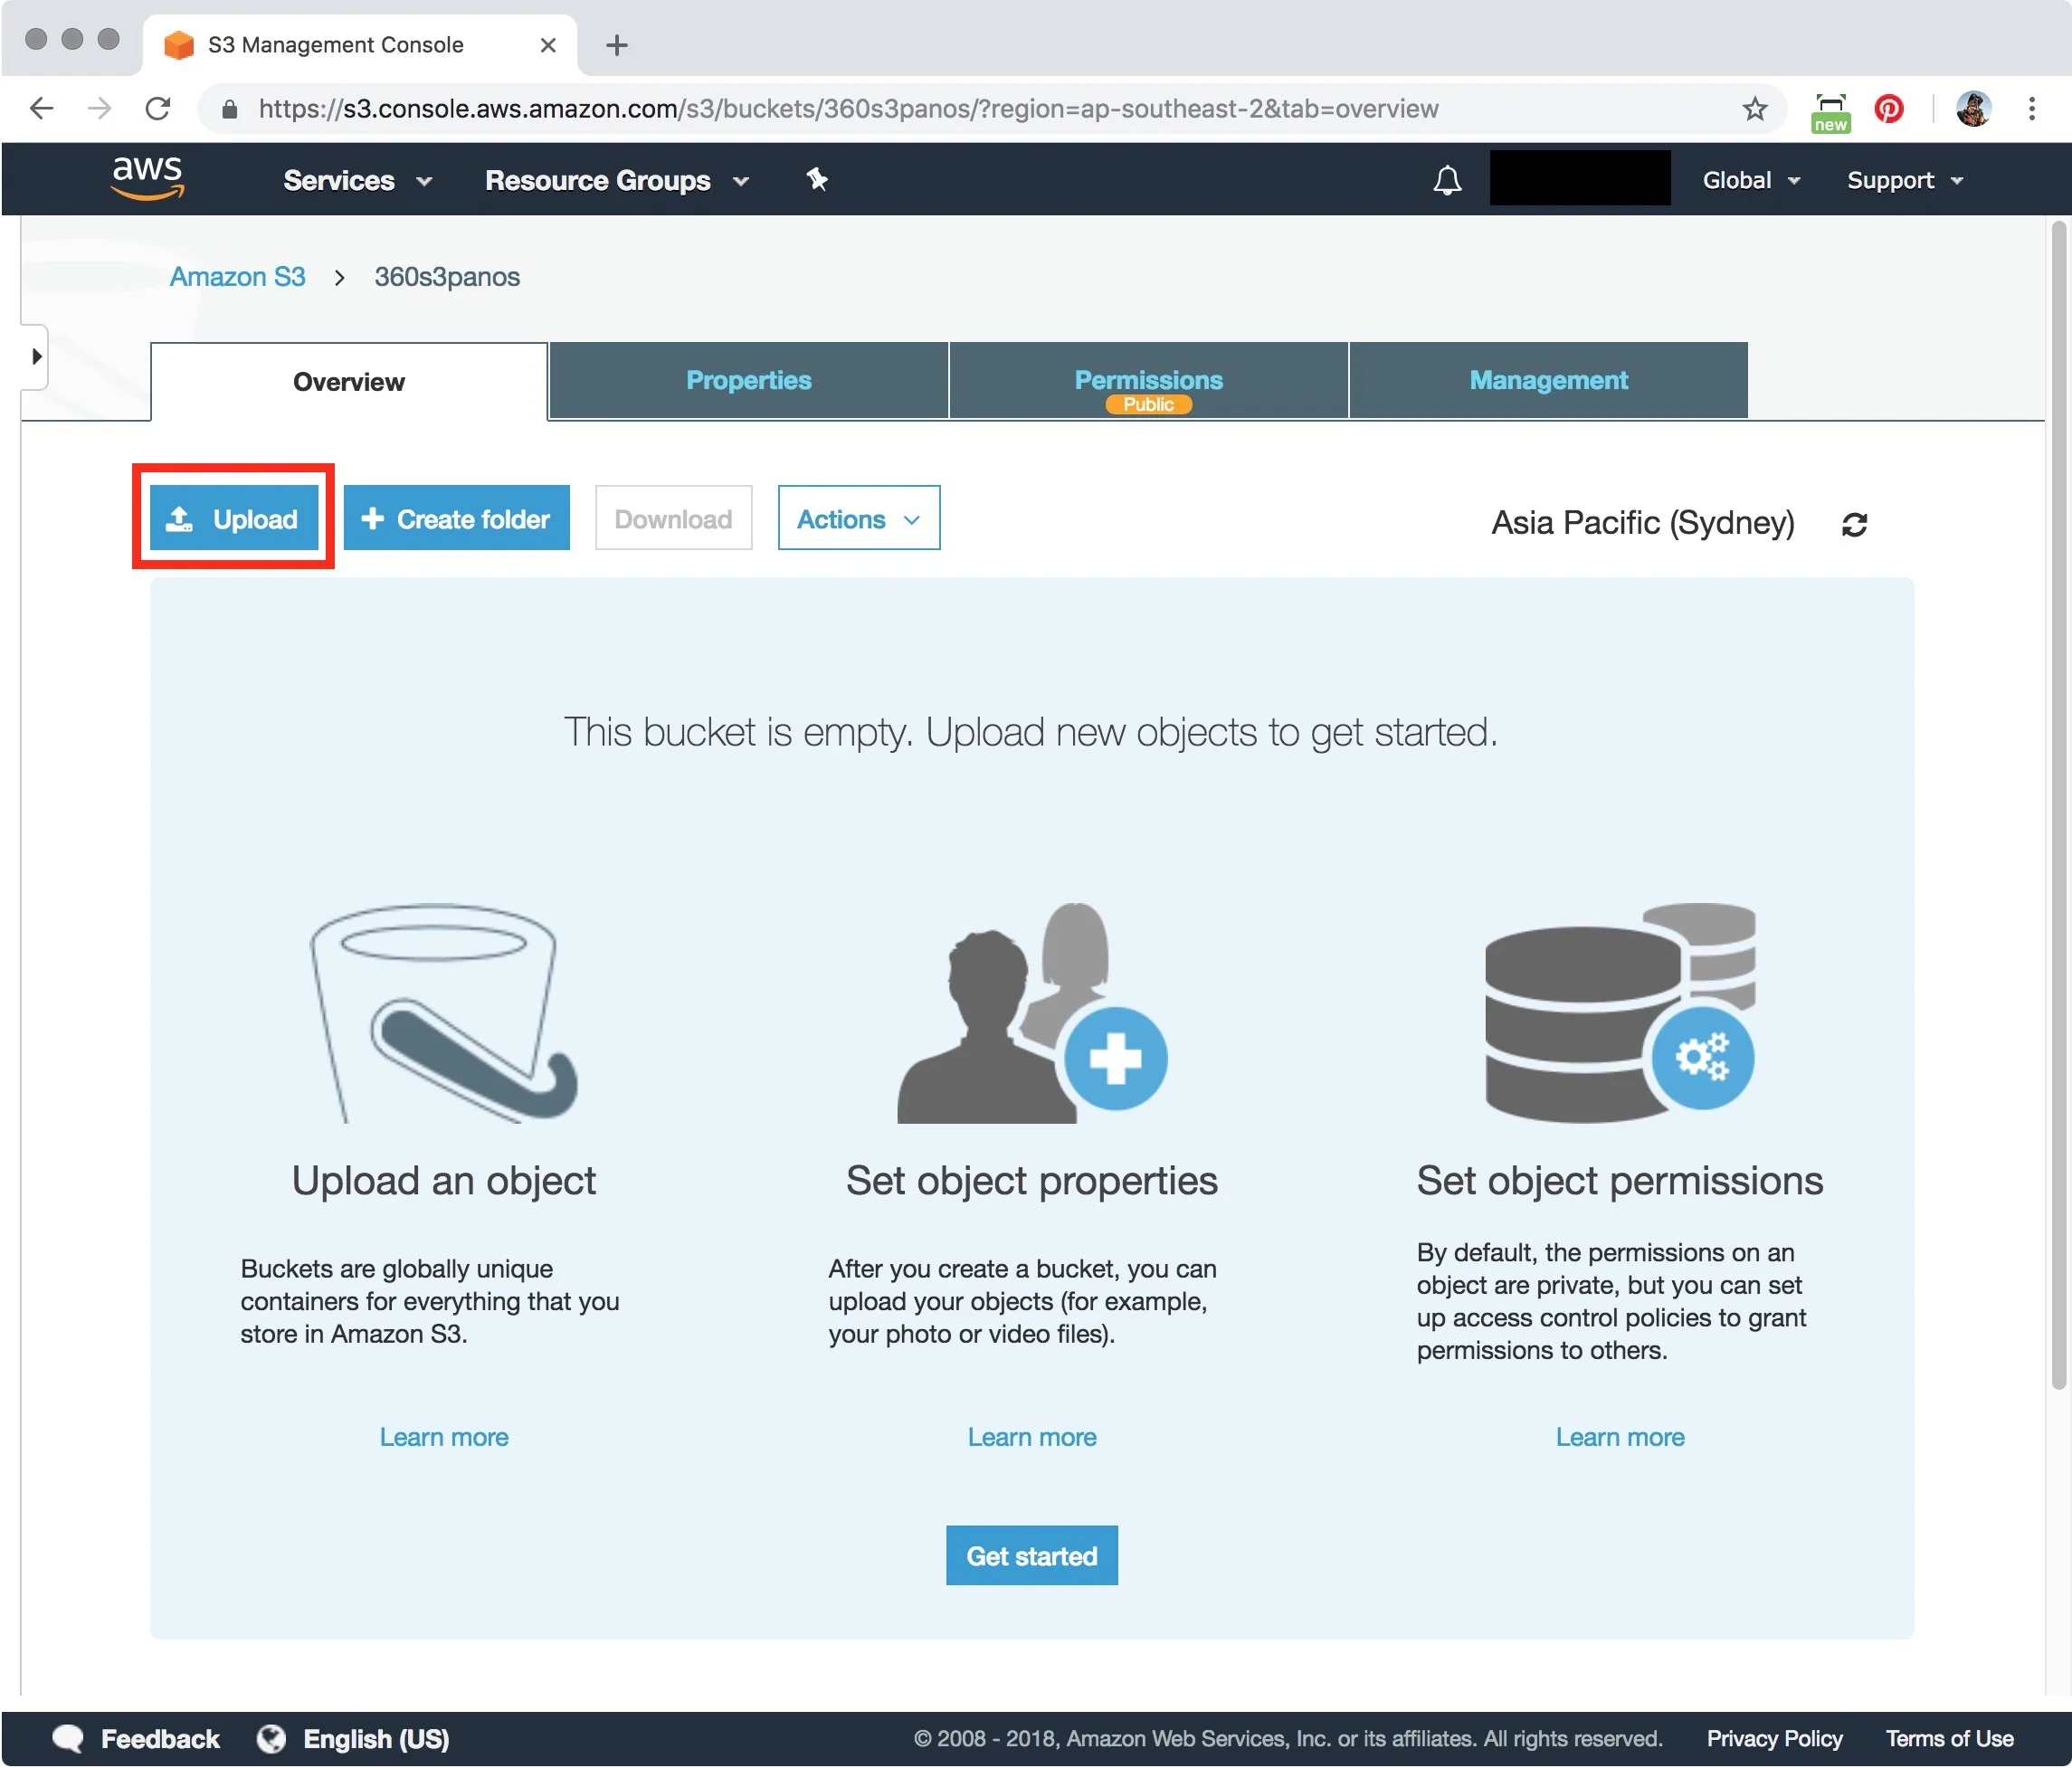Refresh the bucket with the reload icon

click(1854, 524)
